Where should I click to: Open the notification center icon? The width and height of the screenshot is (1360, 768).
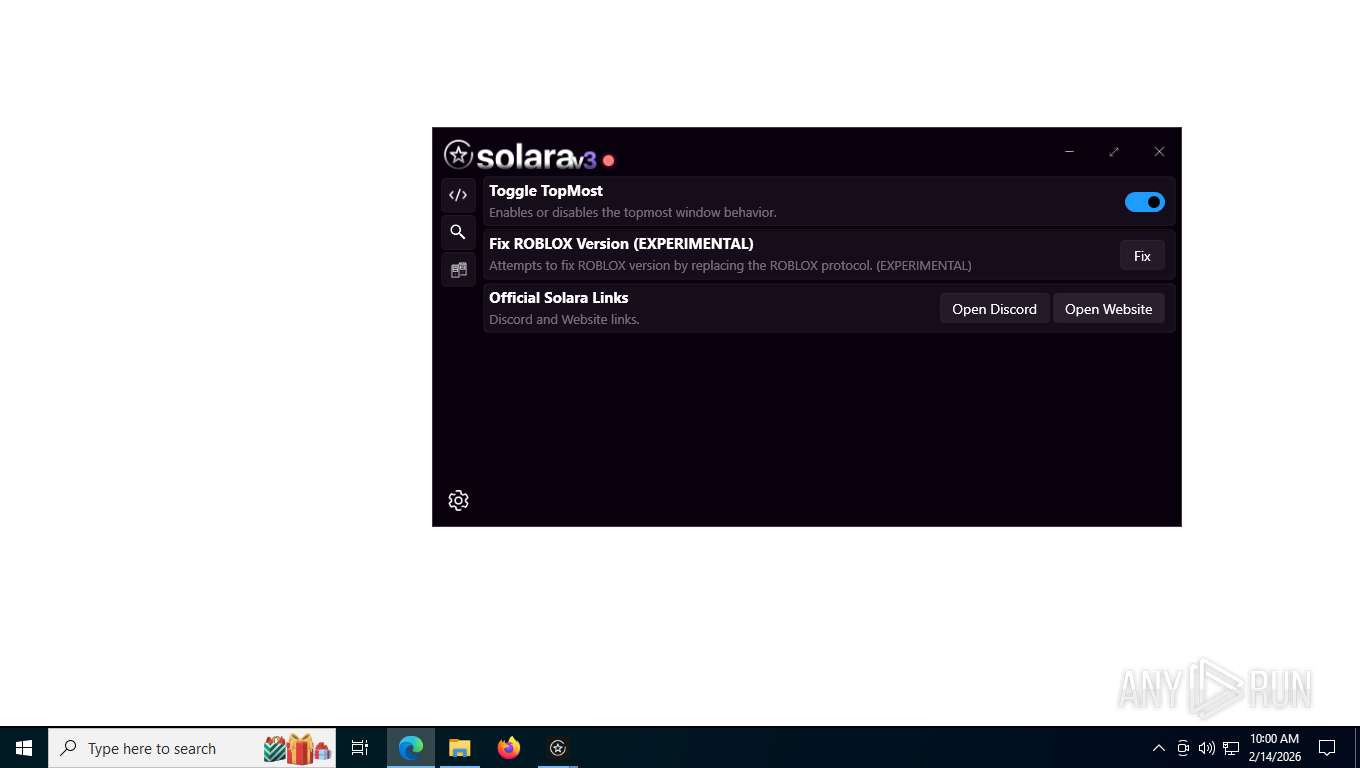point(1327,748)
